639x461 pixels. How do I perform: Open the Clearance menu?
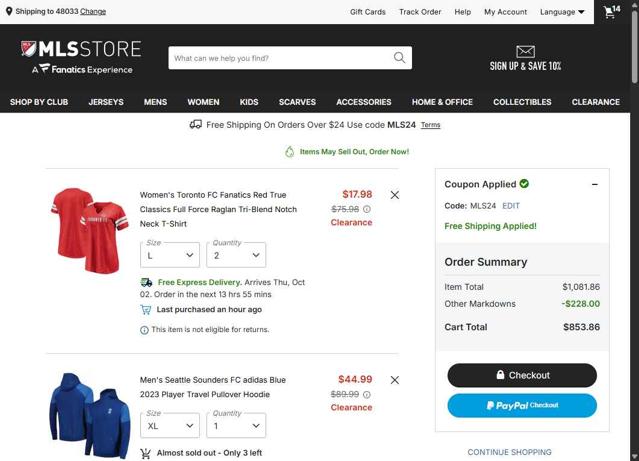(595, 102)
